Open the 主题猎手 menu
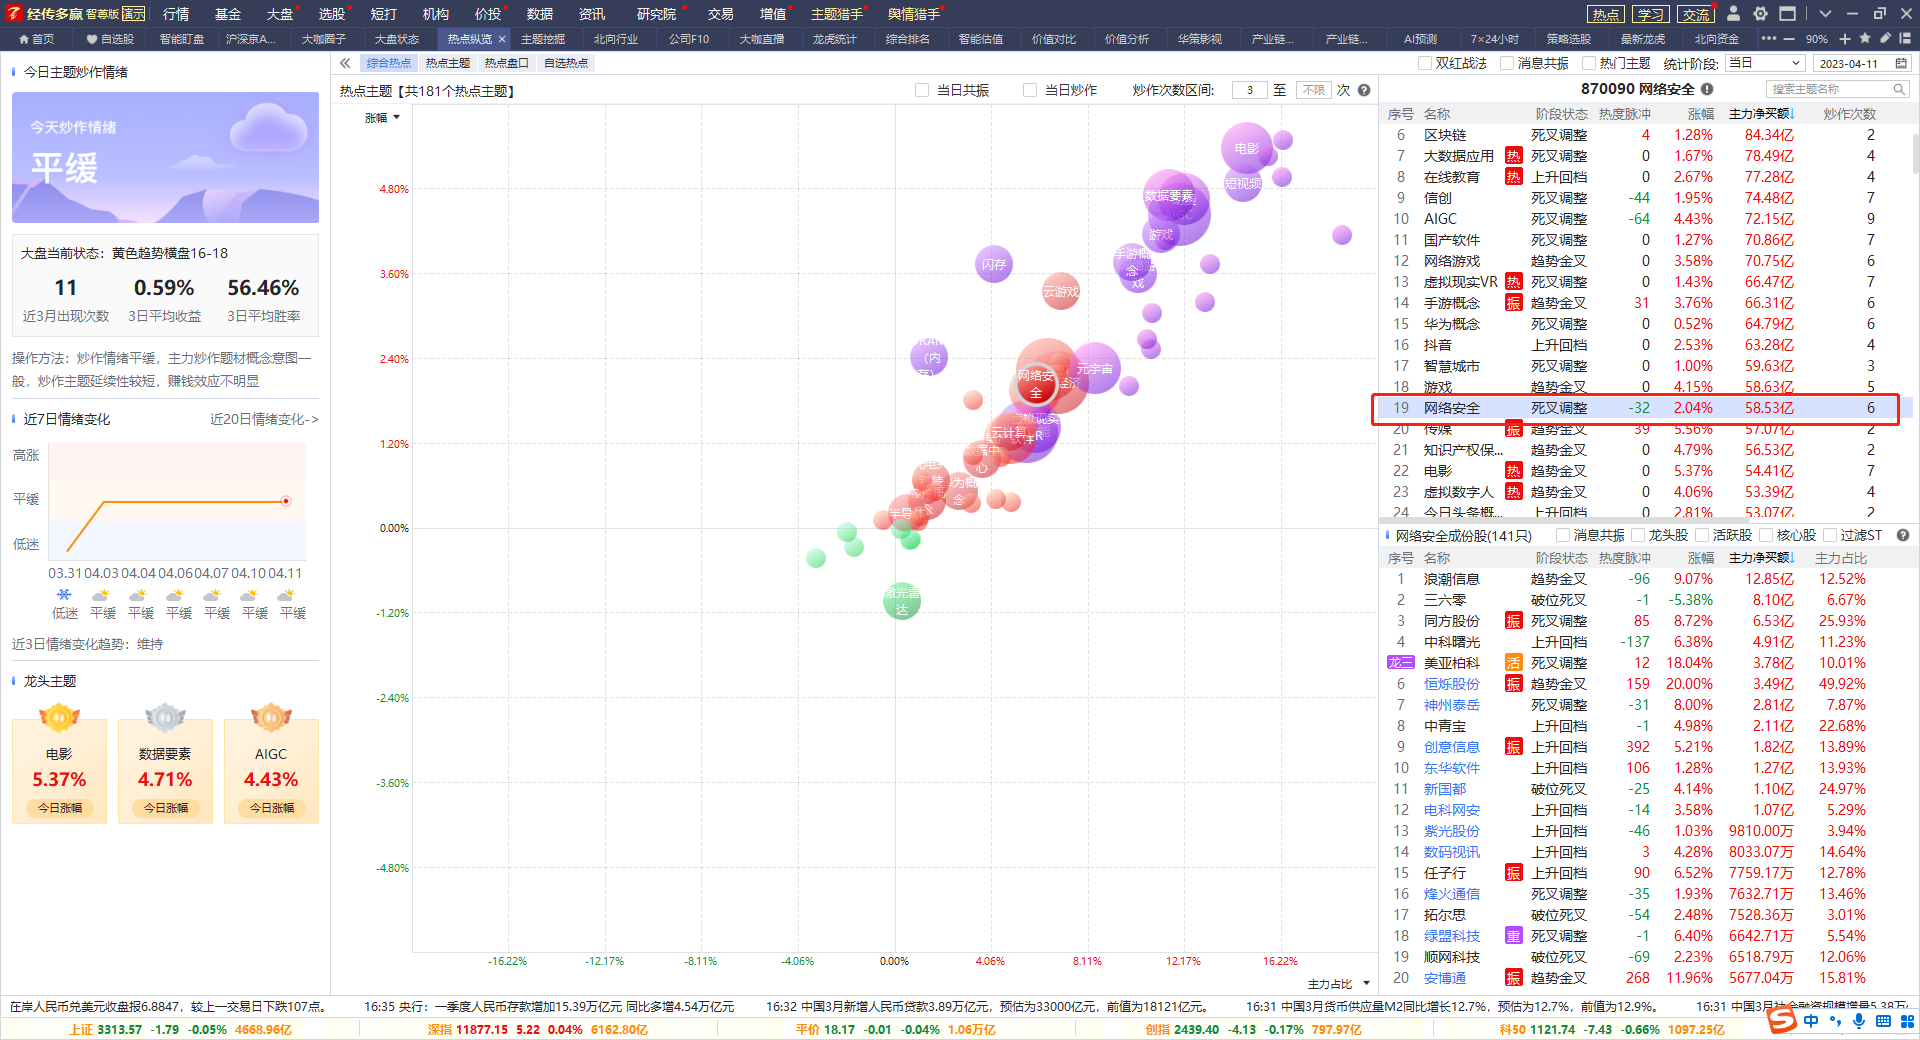 coord(837,14)
